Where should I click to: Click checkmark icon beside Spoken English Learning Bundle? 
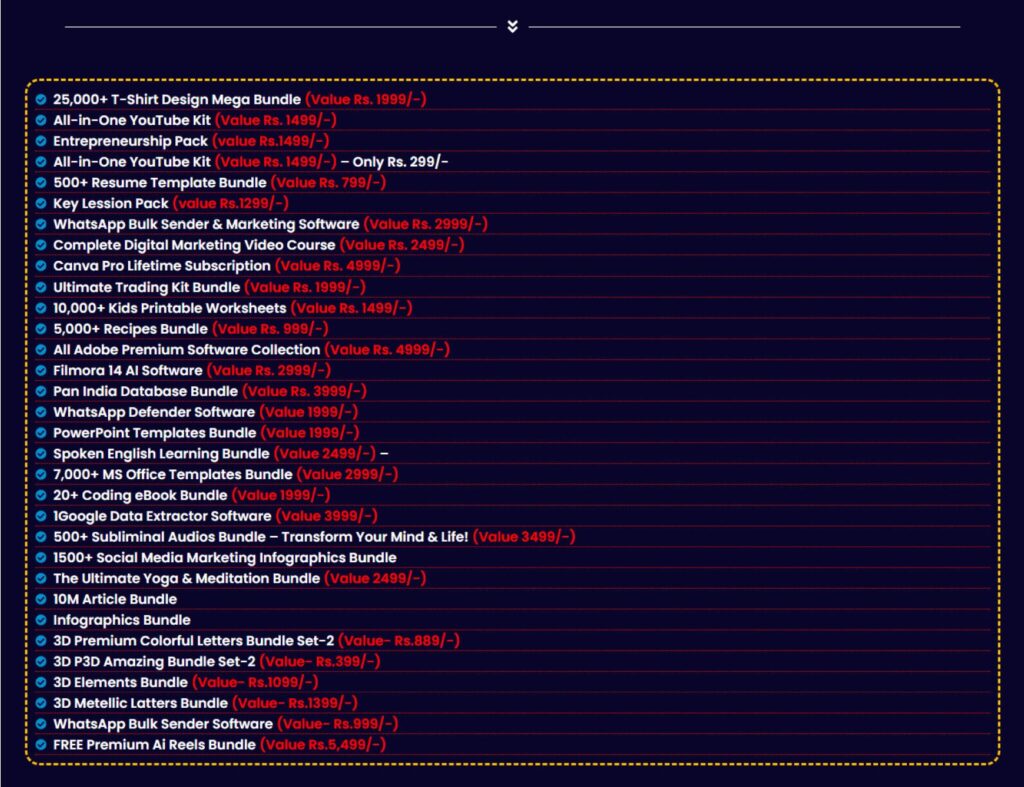(41, 454)
